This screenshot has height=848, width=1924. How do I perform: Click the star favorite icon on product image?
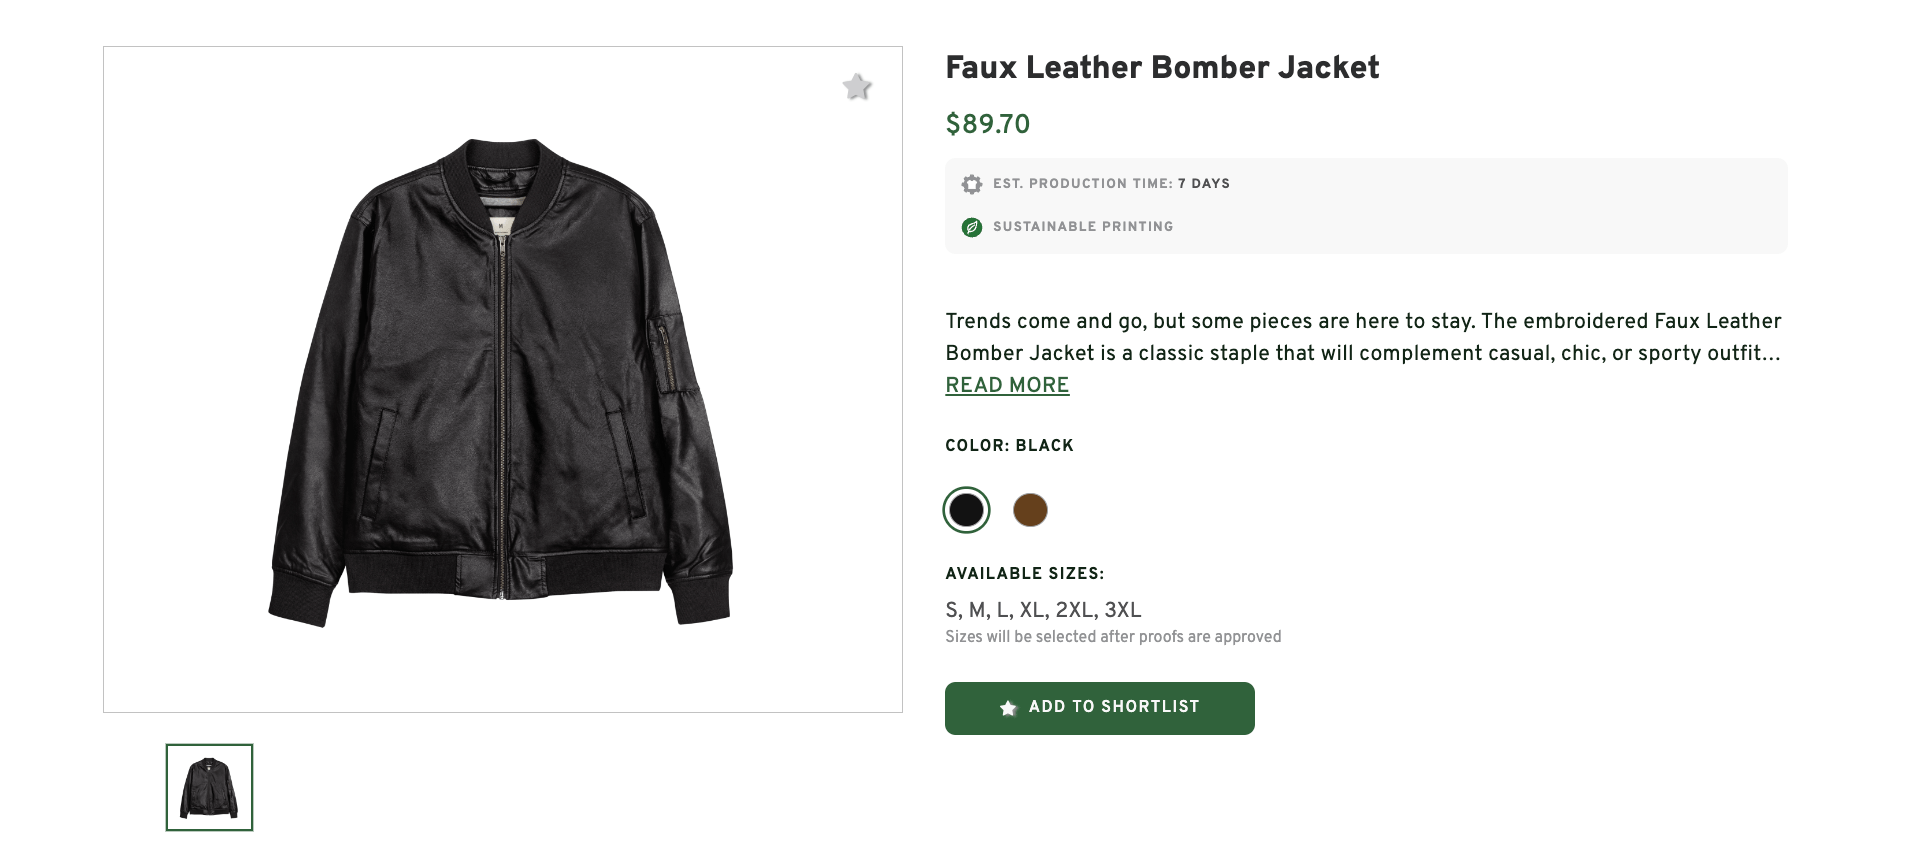coord(857,87)
